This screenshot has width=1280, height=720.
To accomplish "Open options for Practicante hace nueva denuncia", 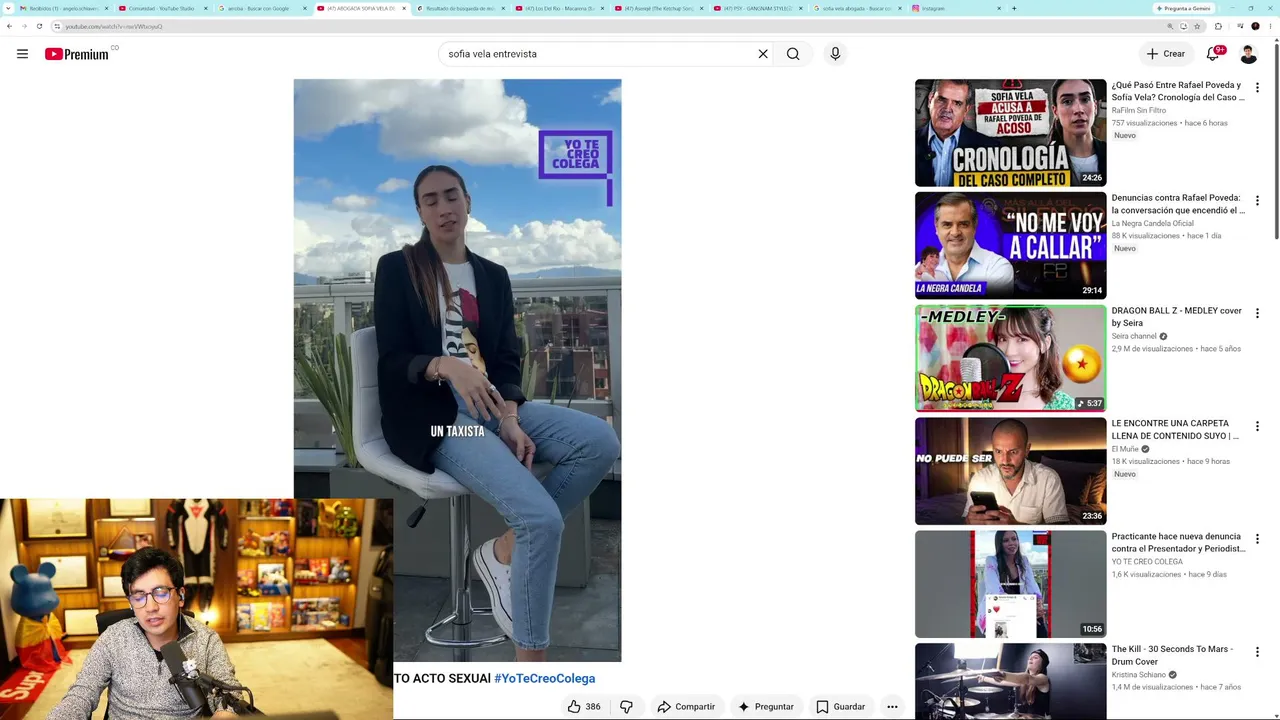I will [1257, 540].
